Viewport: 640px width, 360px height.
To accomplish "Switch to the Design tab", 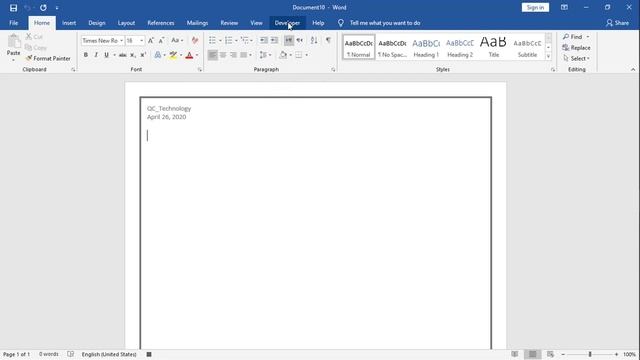I will click(x=97, y=23).
